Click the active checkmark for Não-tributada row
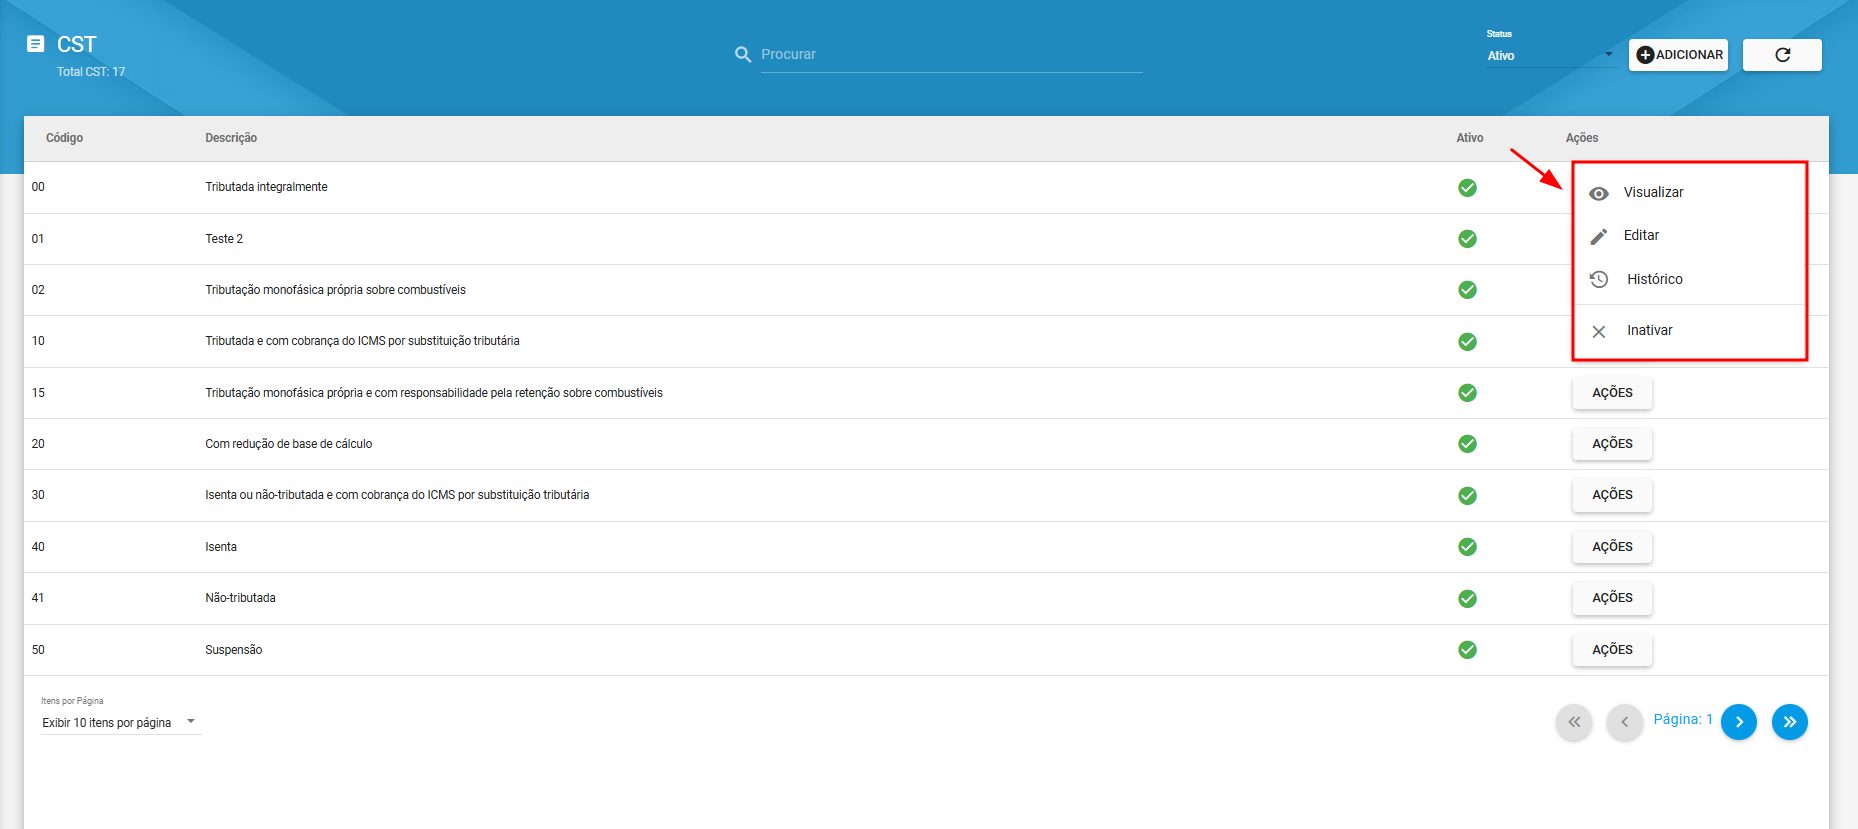The image size is (1858, 829). [1467, 599]
